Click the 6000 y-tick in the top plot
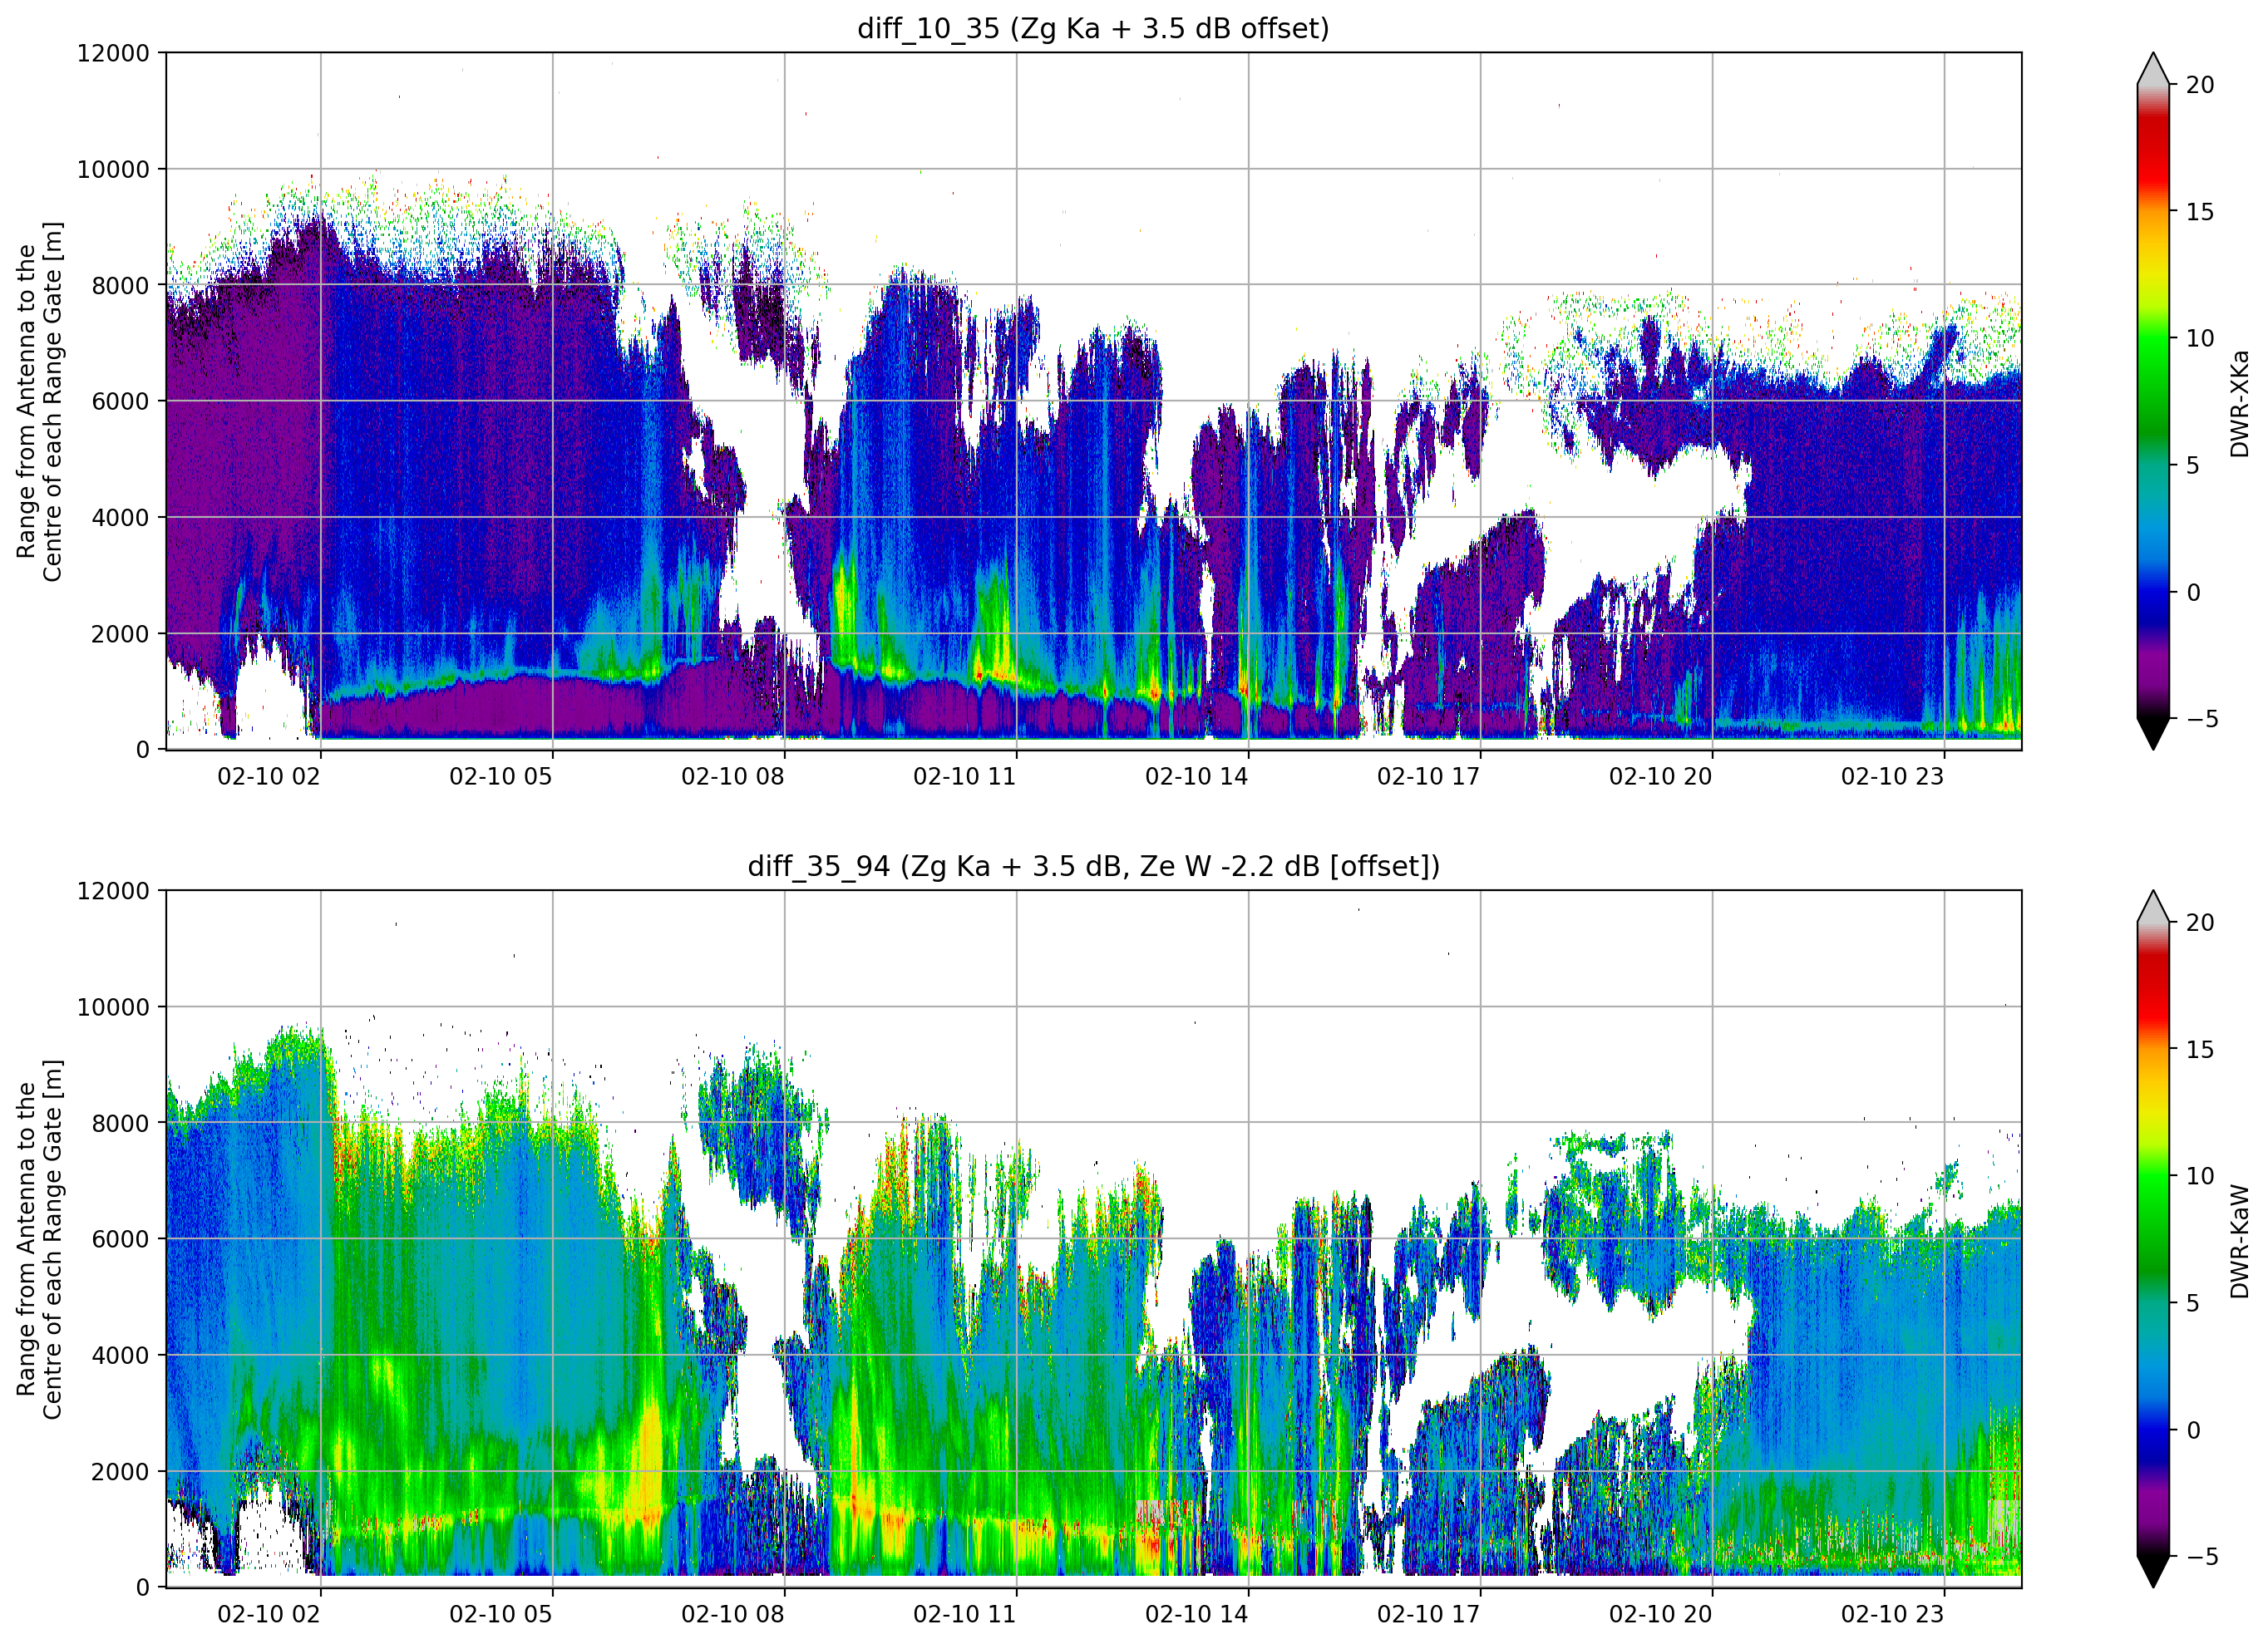Screen dimensions: 2268x1644 pos(120,401)
